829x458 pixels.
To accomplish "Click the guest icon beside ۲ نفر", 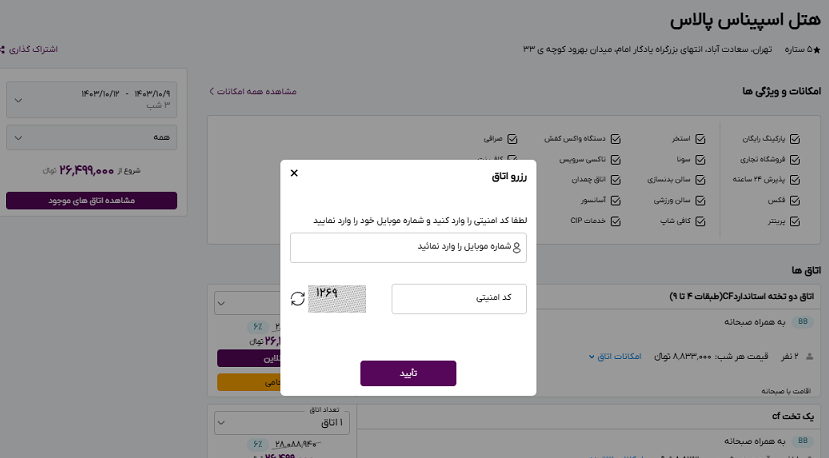I will tap(807, 356).
